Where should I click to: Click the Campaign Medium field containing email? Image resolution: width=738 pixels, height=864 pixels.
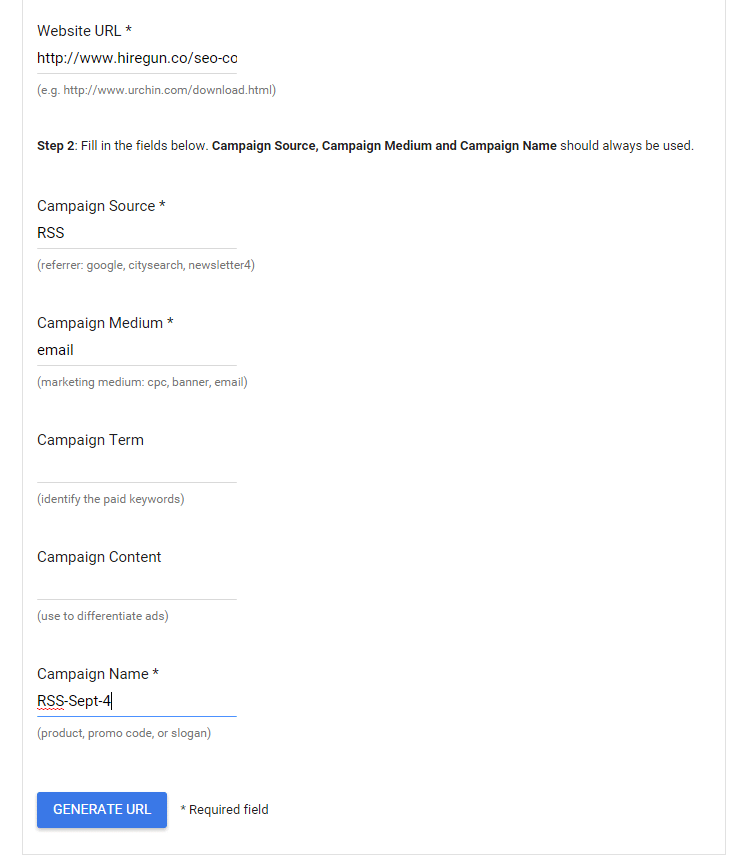(137, 350)
